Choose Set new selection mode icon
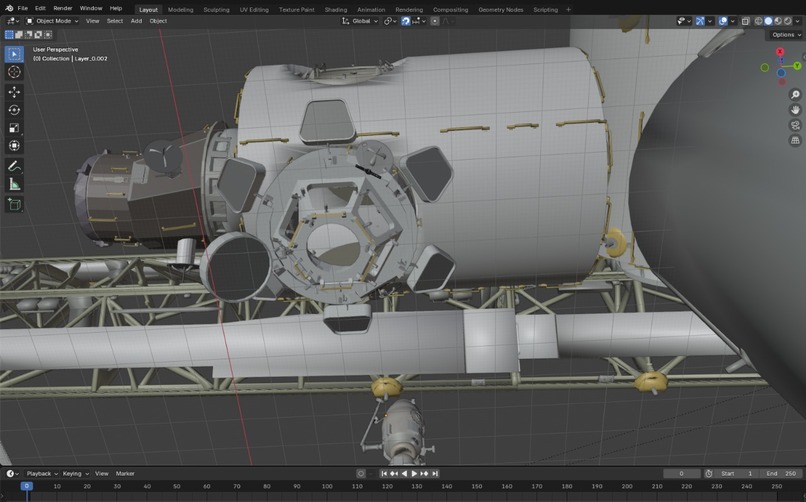The height and width of the screenshot is (502, 806). click(x=9, y=34)
